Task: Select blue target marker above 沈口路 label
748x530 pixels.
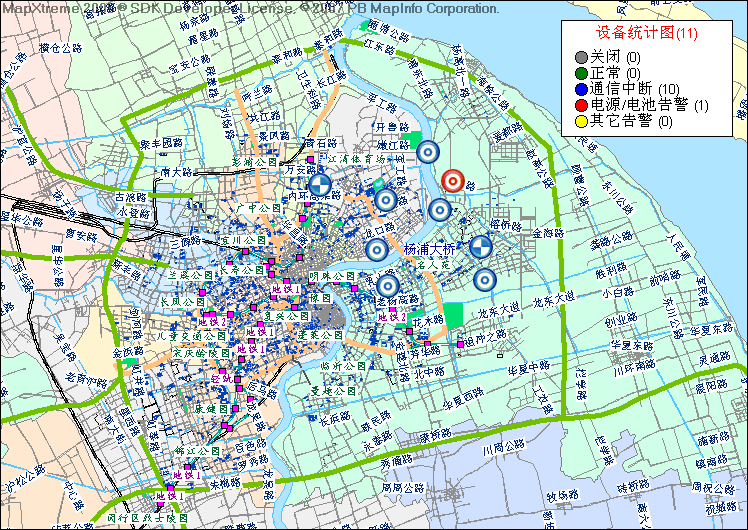Action: (x=385, y=200)
